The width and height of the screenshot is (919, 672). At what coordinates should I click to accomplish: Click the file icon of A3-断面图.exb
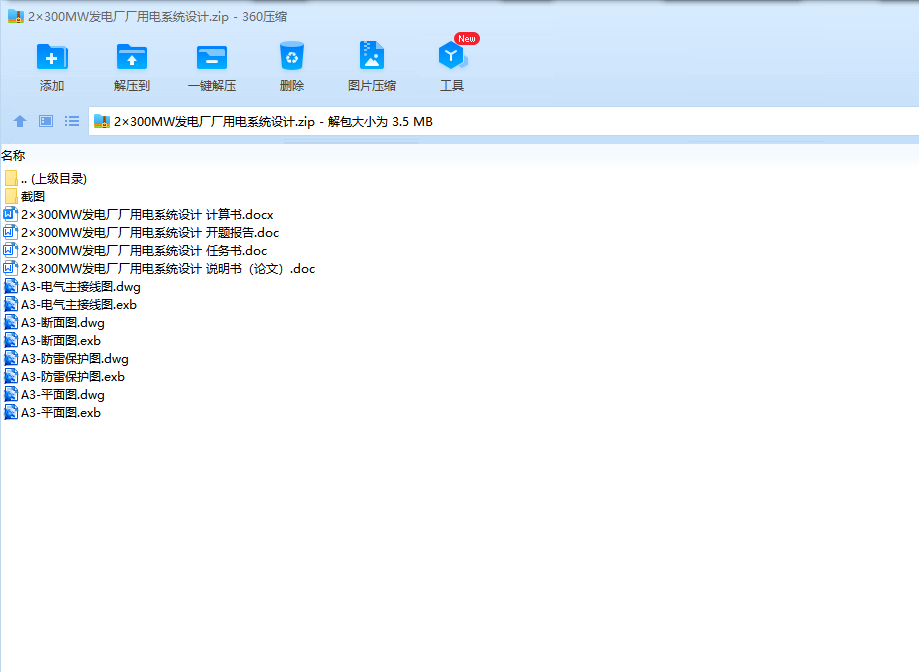(x=11, y=340)
